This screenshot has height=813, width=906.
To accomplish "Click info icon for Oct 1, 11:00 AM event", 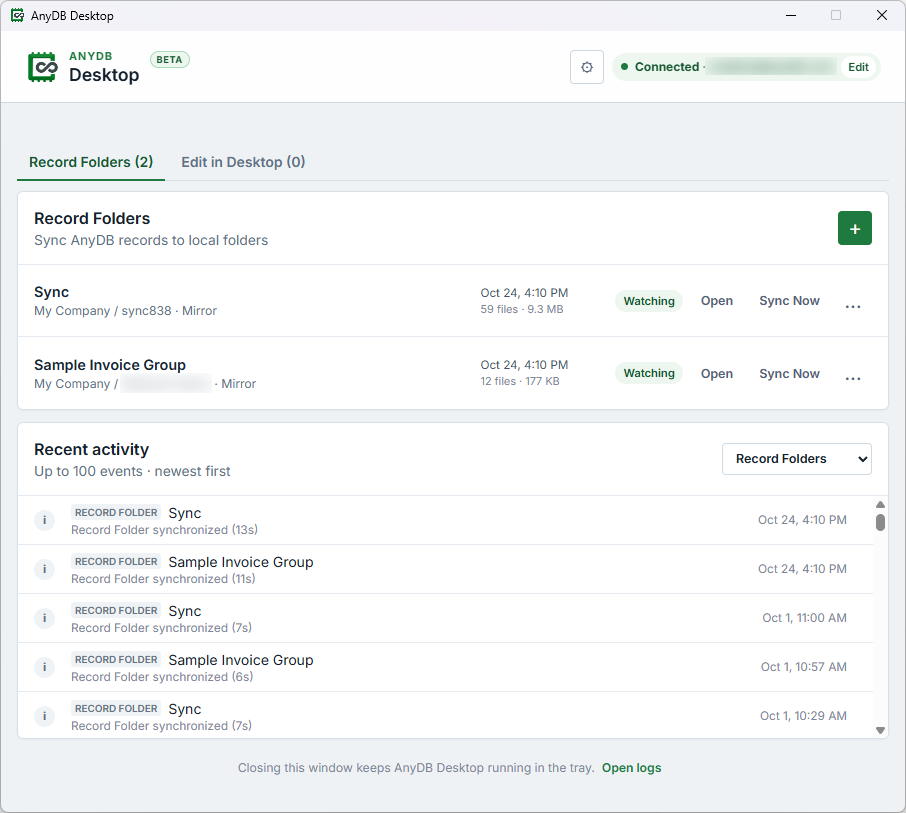I will 44,618.
